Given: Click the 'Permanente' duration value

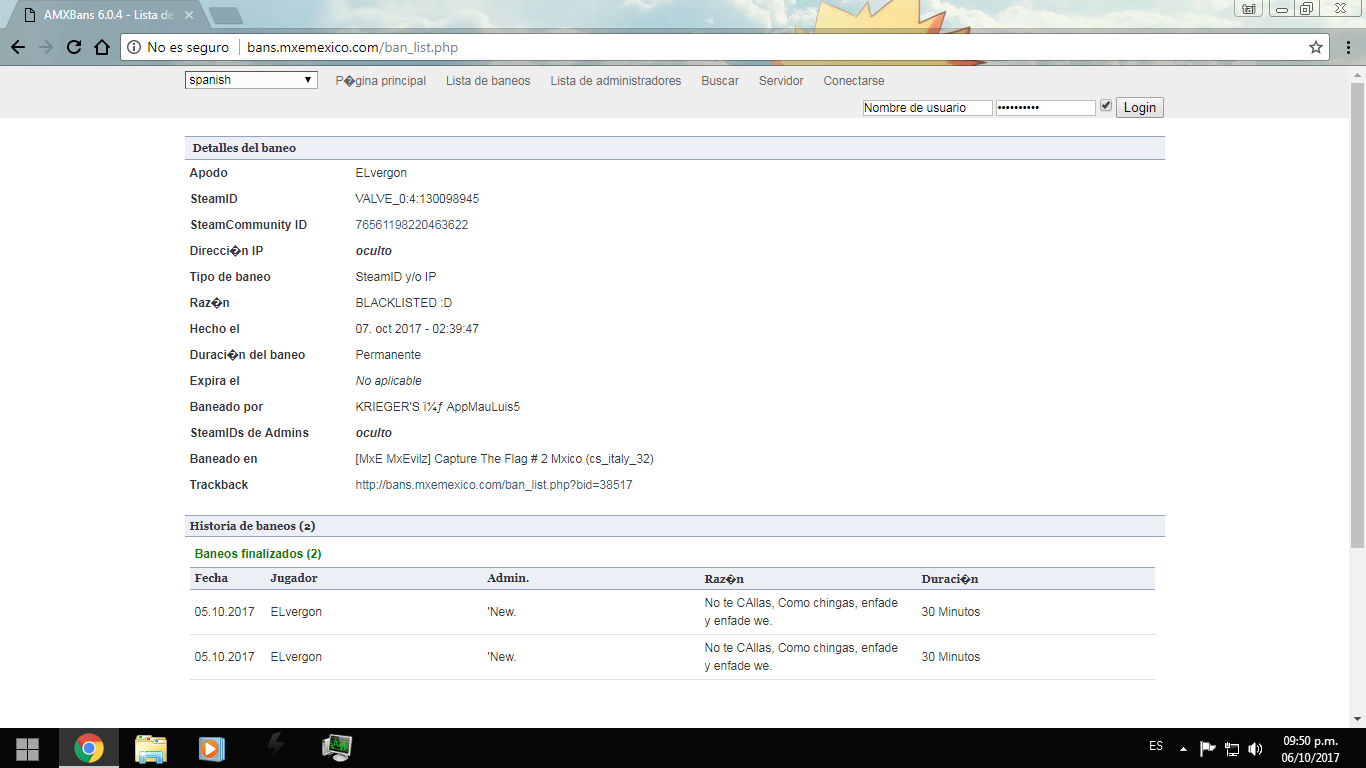Looking at the screenshot, I should (x=388, y=355).
